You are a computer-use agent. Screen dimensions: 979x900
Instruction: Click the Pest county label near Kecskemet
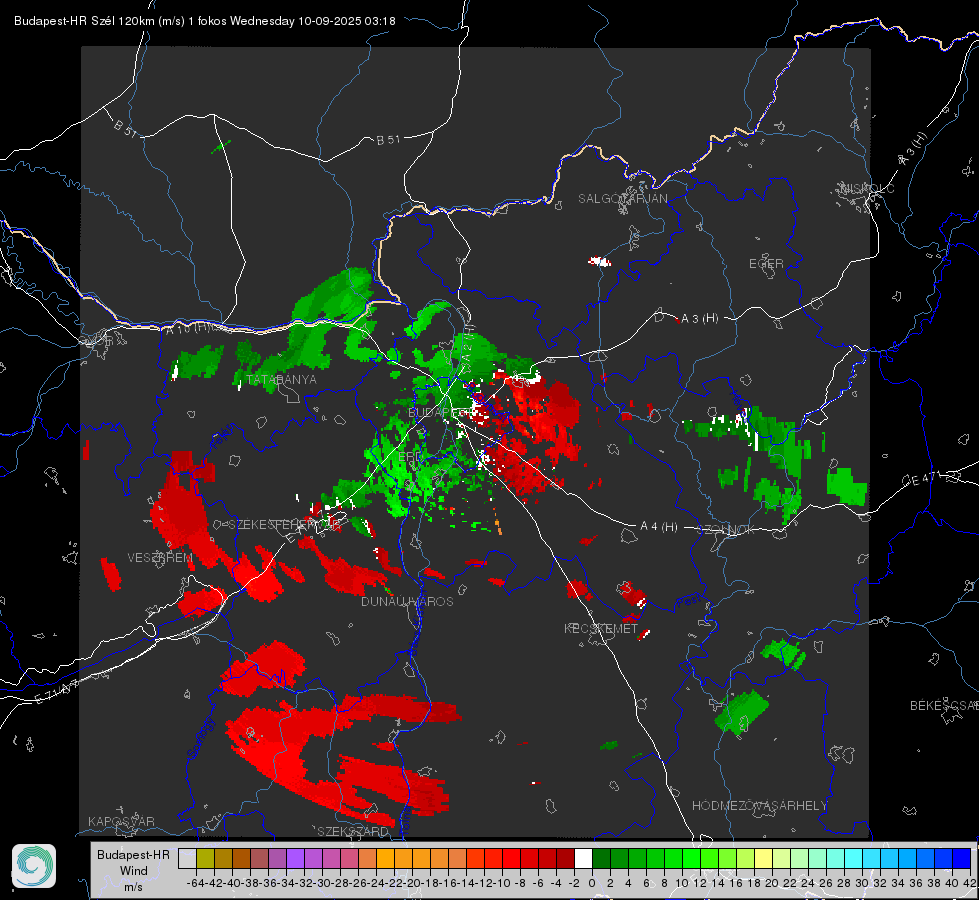click(689, 601)
